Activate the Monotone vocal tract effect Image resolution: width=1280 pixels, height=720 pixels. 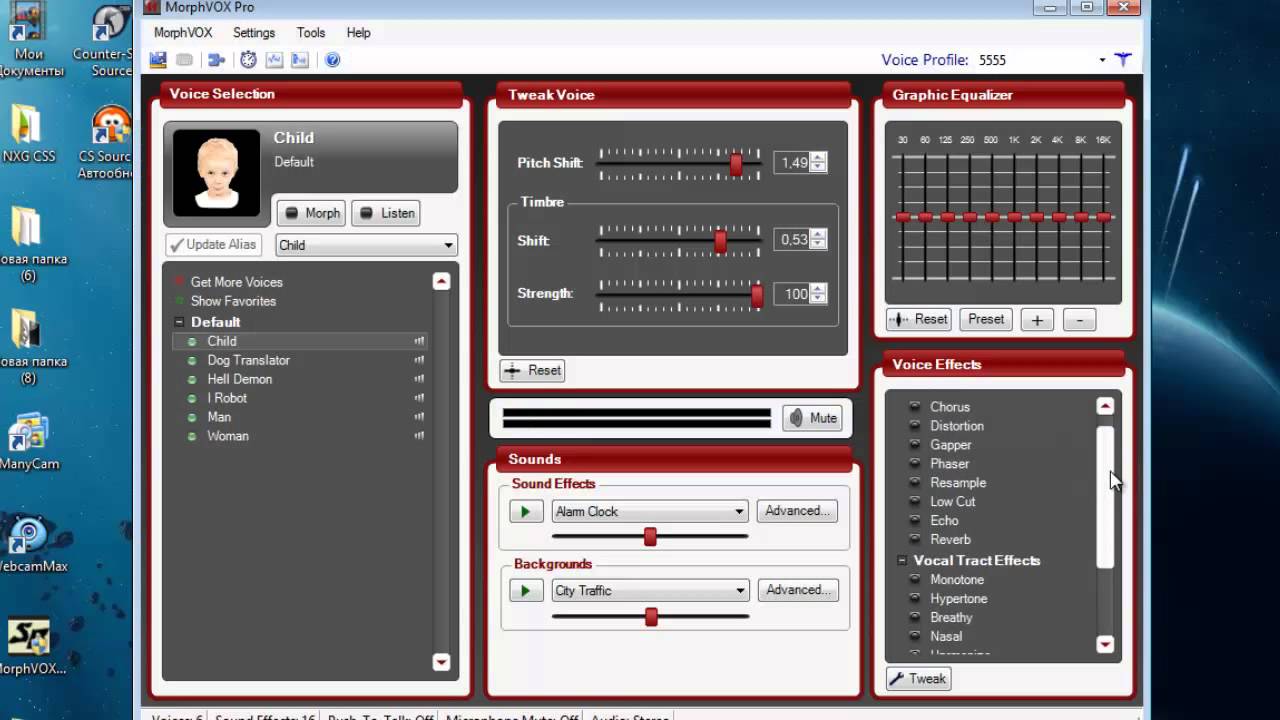tap(914, 580)
